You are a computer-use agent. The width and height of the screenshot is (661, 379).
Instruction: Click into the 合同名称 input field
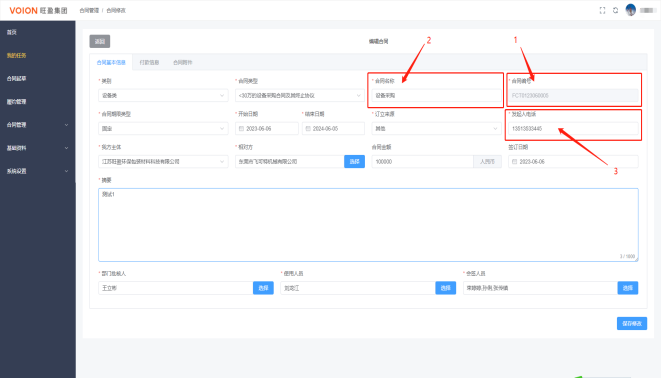436,96
